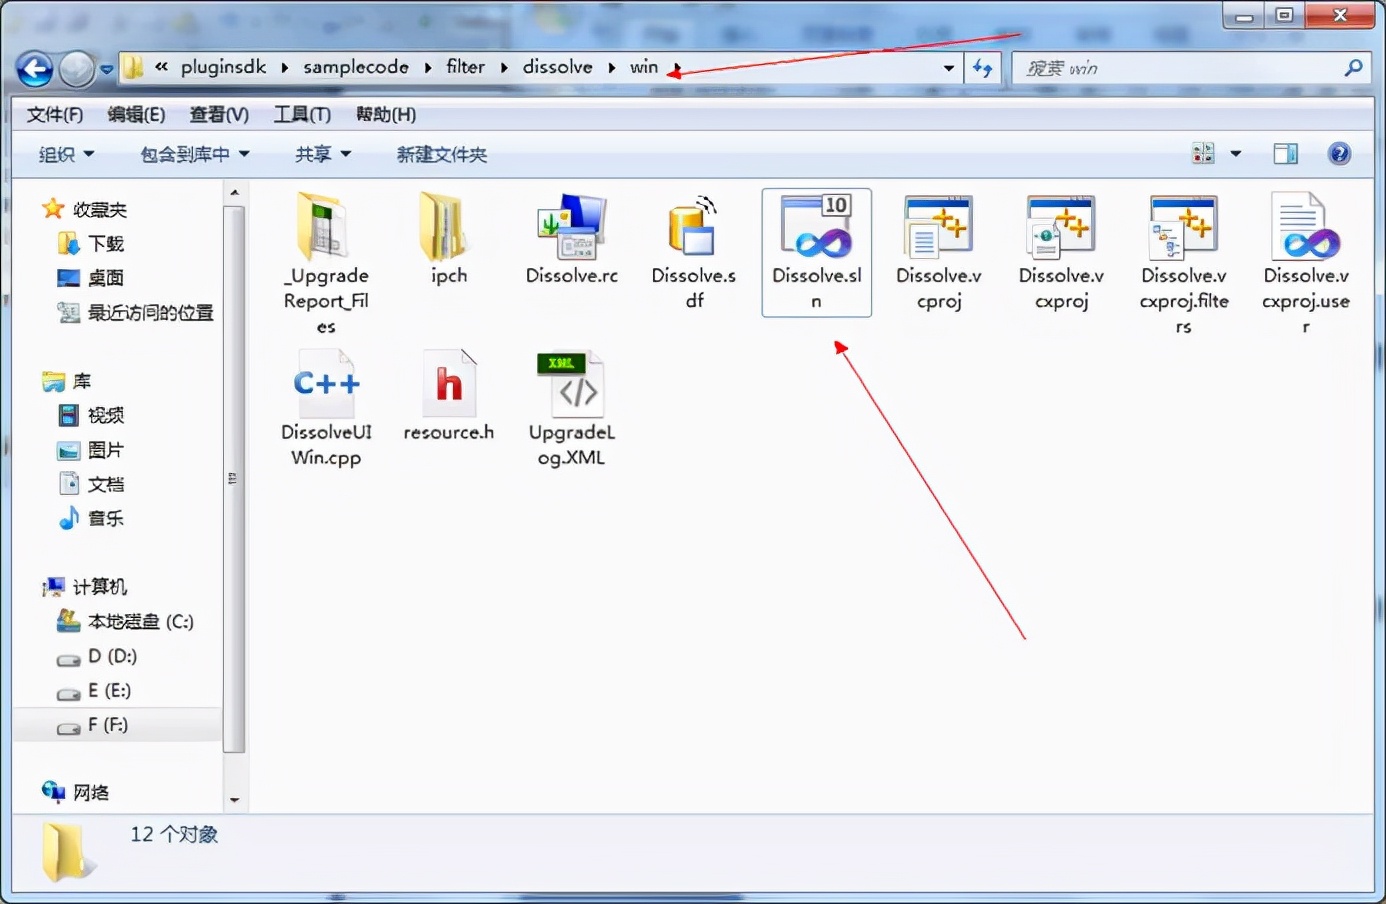Select the Dissolve.sdf database file icon

[x=693, y=226]
